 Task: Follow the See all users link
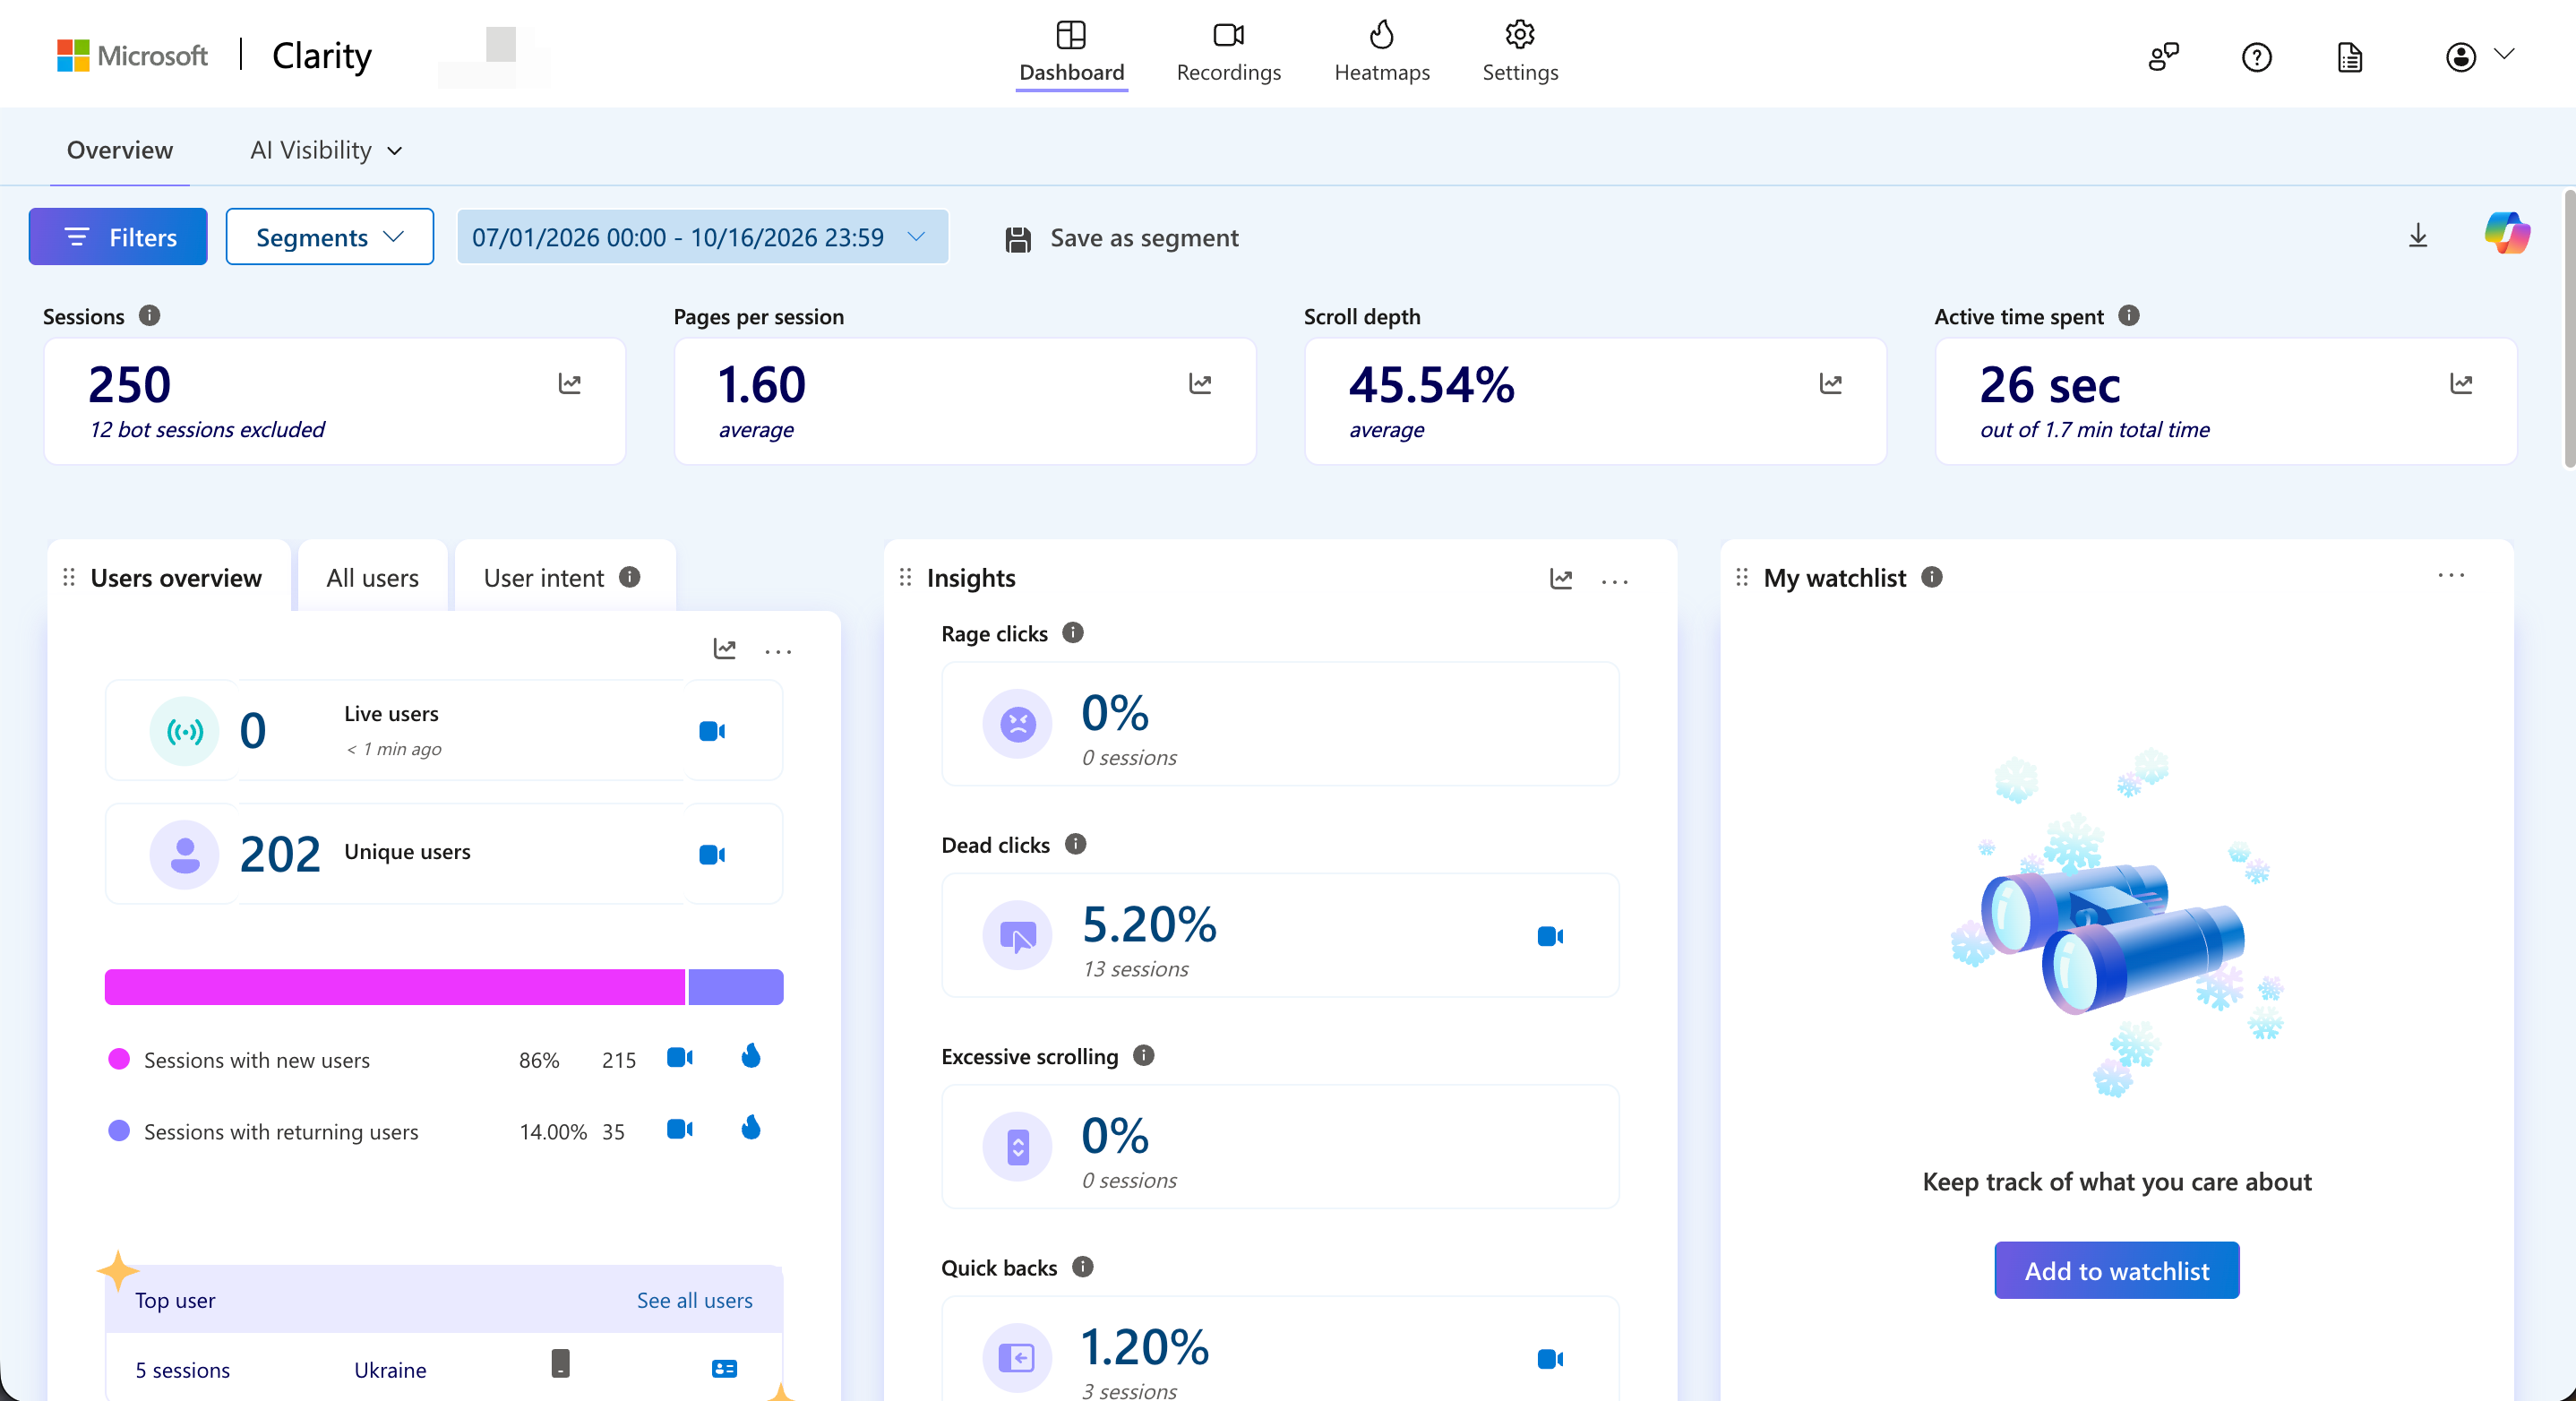[695, 1300]
